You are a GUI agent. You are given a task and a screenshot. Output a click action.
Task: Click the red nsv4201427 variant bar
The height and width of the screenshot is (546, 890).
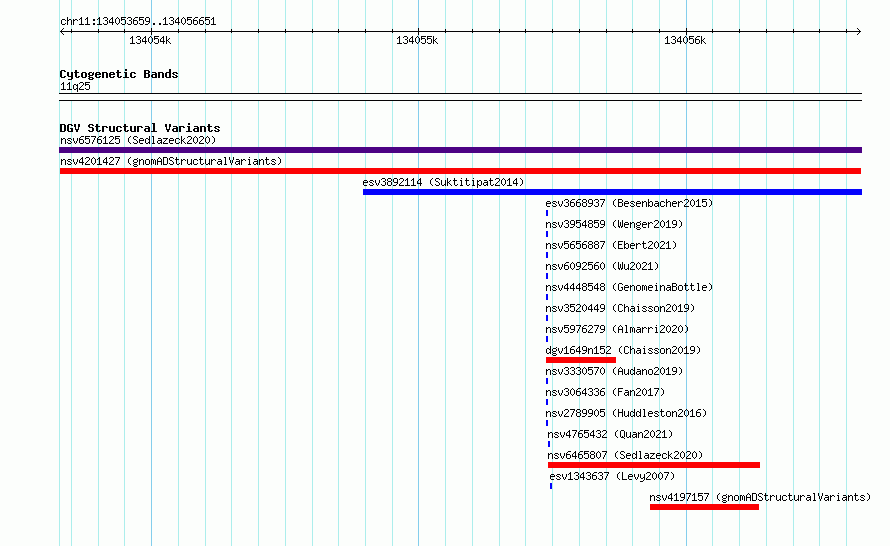pyautogui.click(x=460, y=171)
